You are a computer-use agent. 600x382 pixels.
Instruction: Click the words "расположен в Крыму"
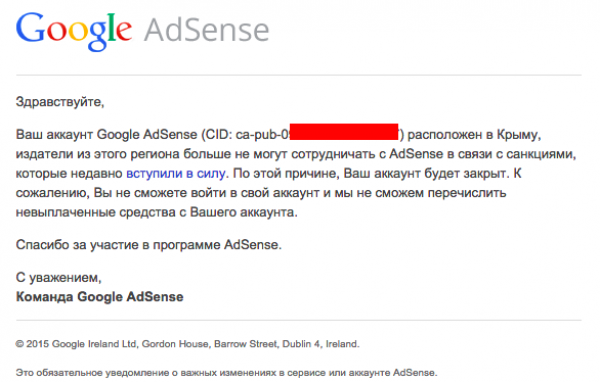pyautogui.click(x=472, y=135)
